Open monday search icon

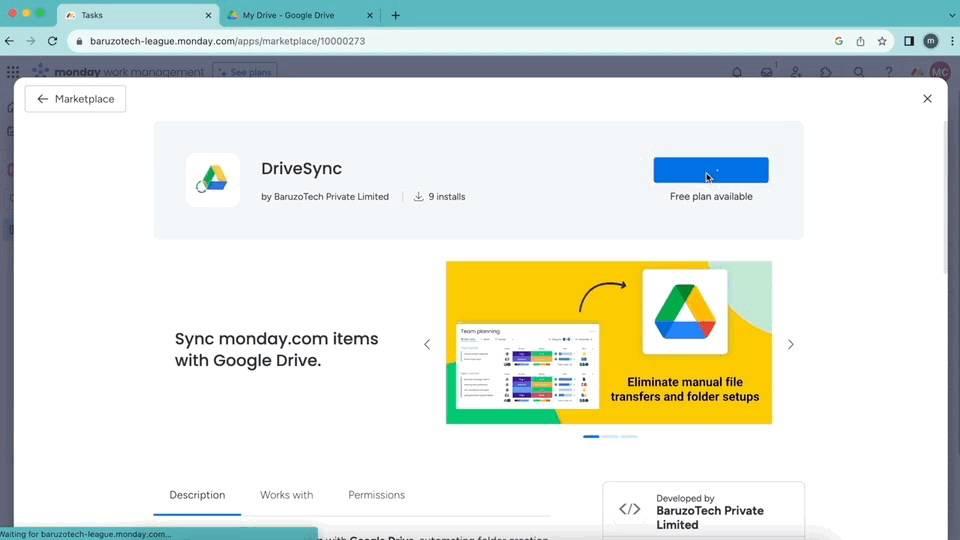click(x=859, y=72)
